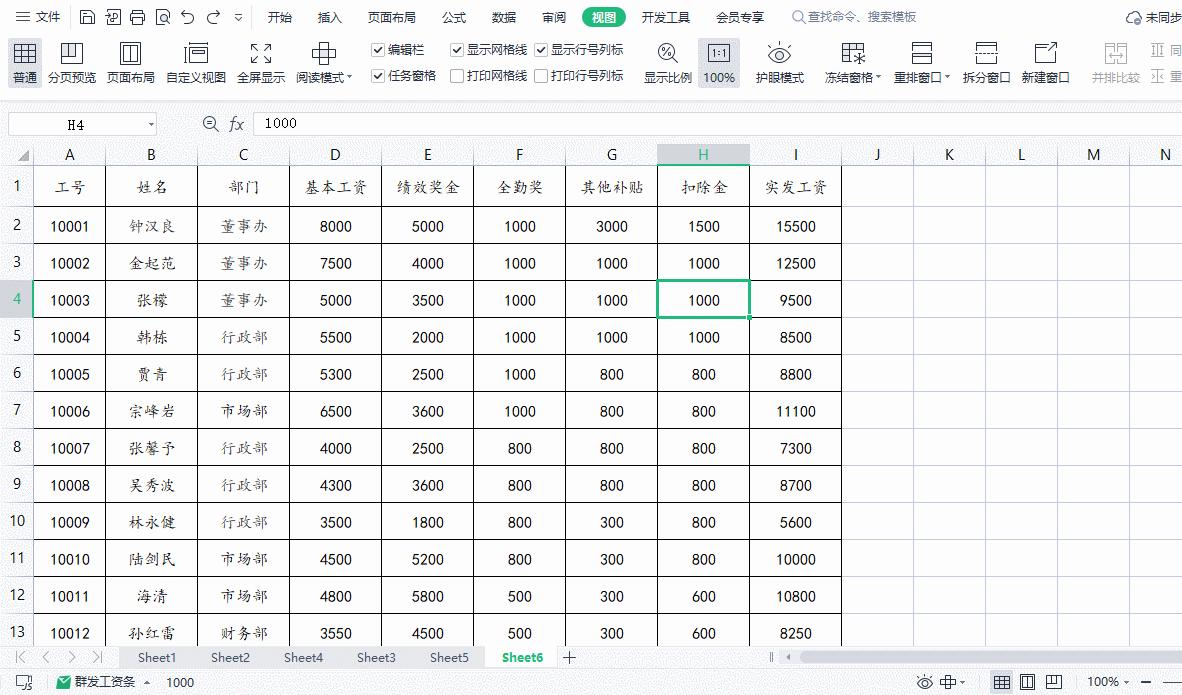Switch to the 数据 ribbon tab
This screenshot has width=1182, height=695.
coord(504,16)
